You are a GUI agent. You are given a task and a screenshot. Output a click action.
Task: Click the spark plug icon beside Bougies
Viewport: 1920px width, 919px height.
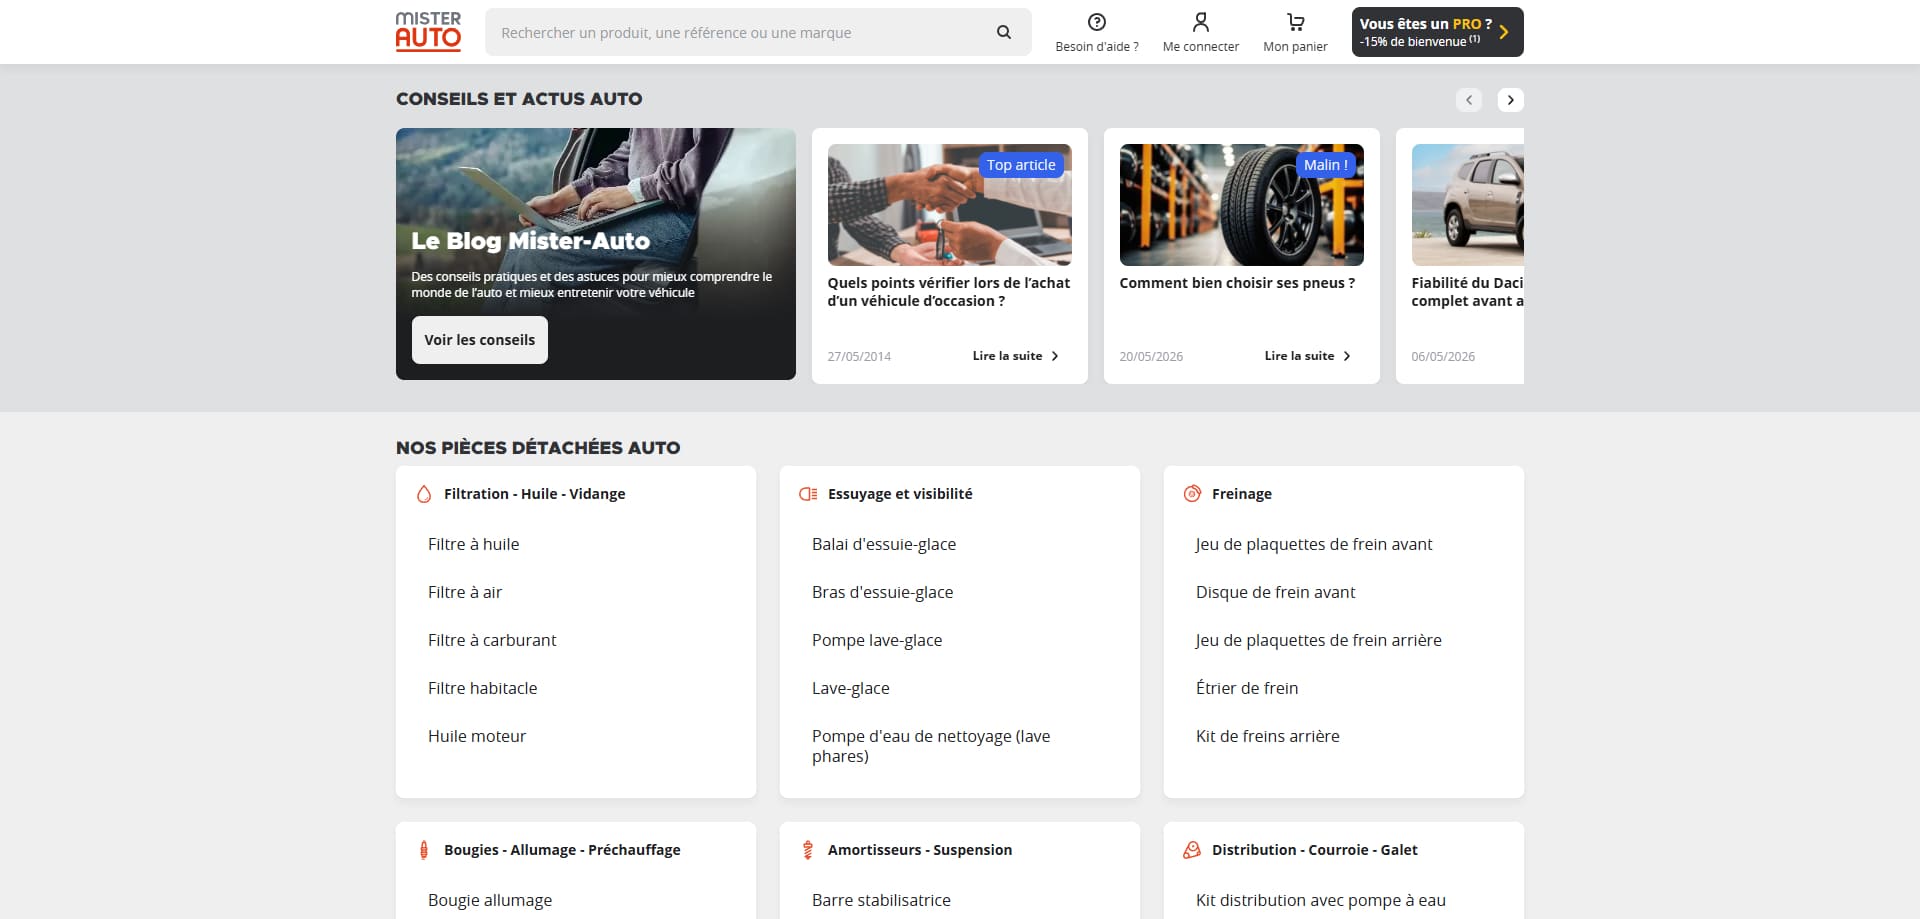[x=424, y=850]
